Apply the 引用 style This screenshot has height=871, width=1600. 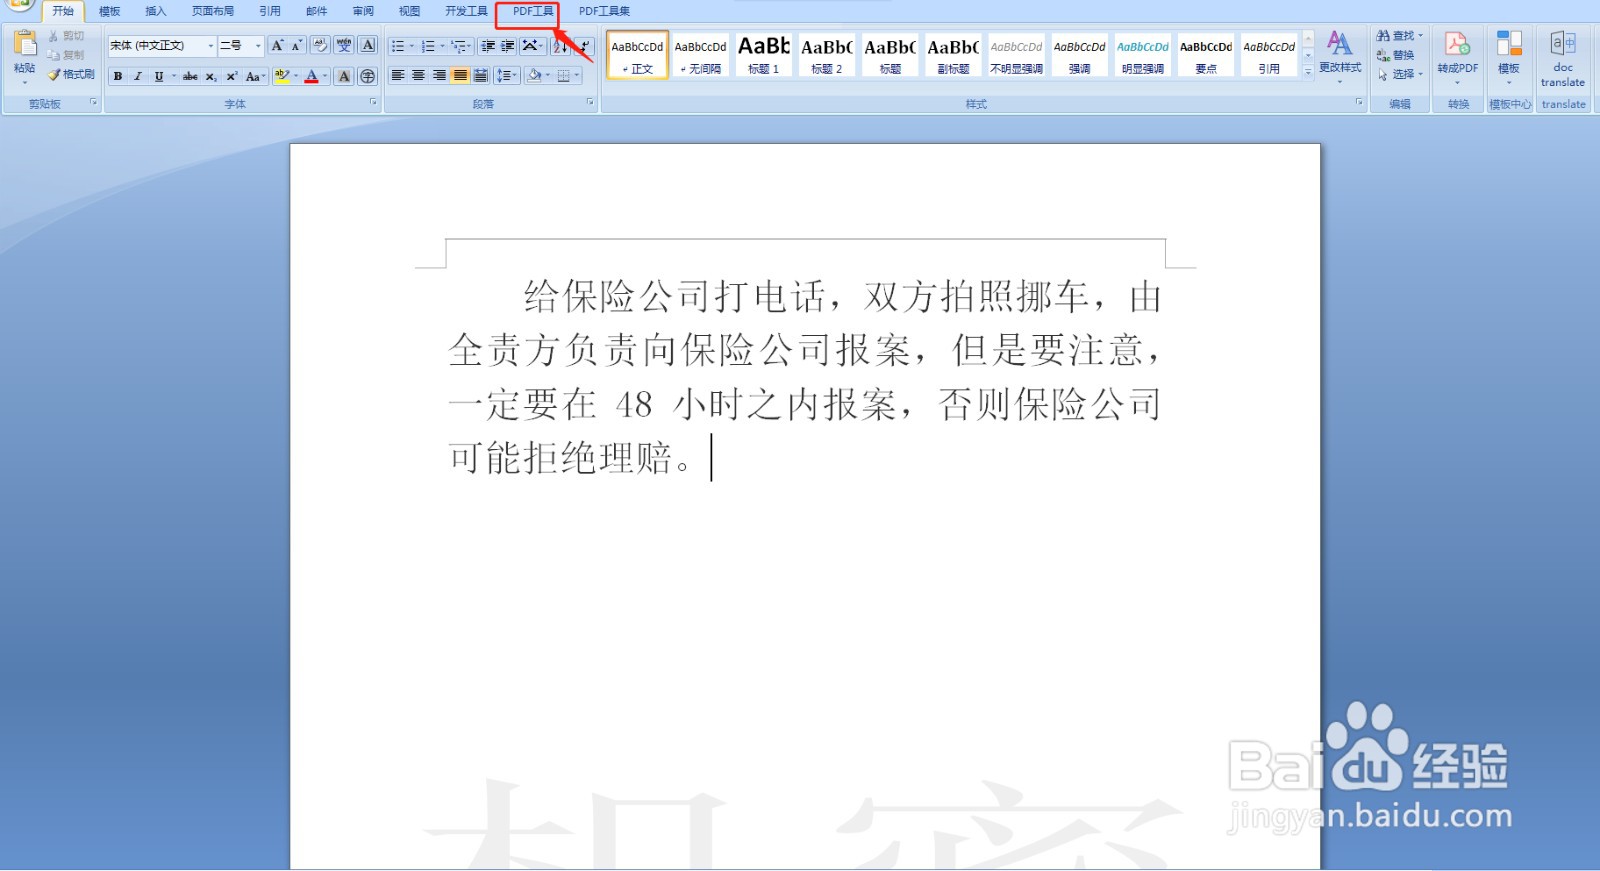pos(1269,54)
